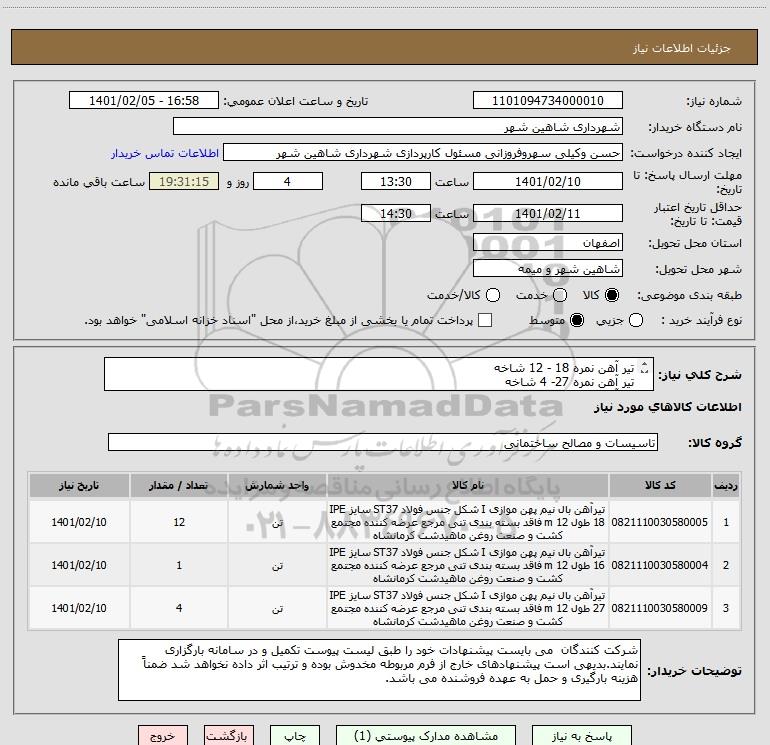Click the goods group field تاسیسات و مصالح ساختمانی

(x=383, y=442)
